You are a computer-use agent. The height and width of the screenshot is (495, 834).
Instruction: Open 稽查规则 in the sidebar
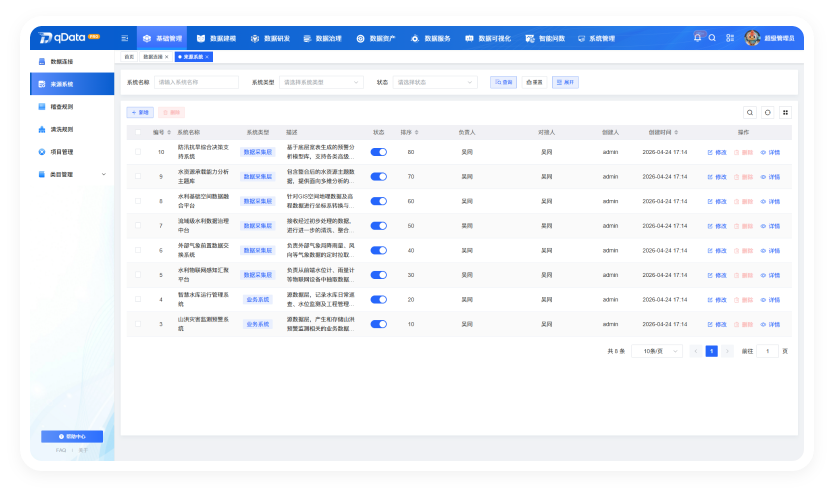point(72,107)
